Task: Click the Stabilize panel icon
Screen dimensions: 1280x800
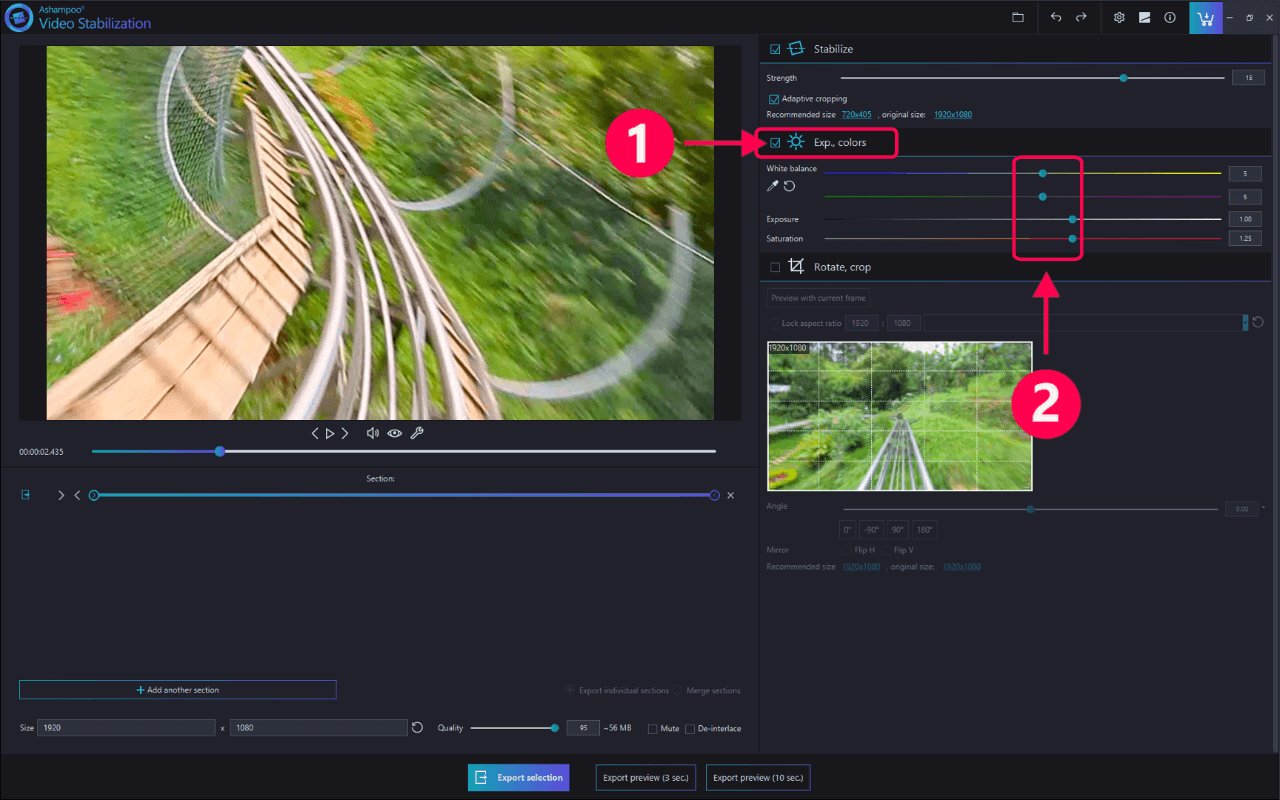Action: point(796,48)
